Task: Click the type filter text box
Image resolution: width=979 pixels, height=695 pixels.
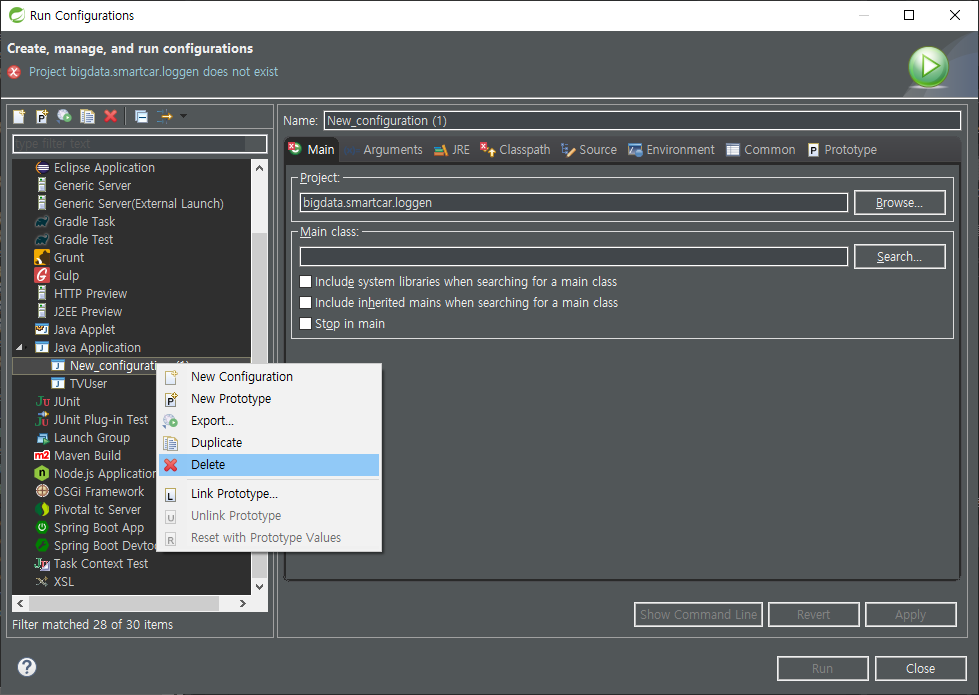Action: 140,144
